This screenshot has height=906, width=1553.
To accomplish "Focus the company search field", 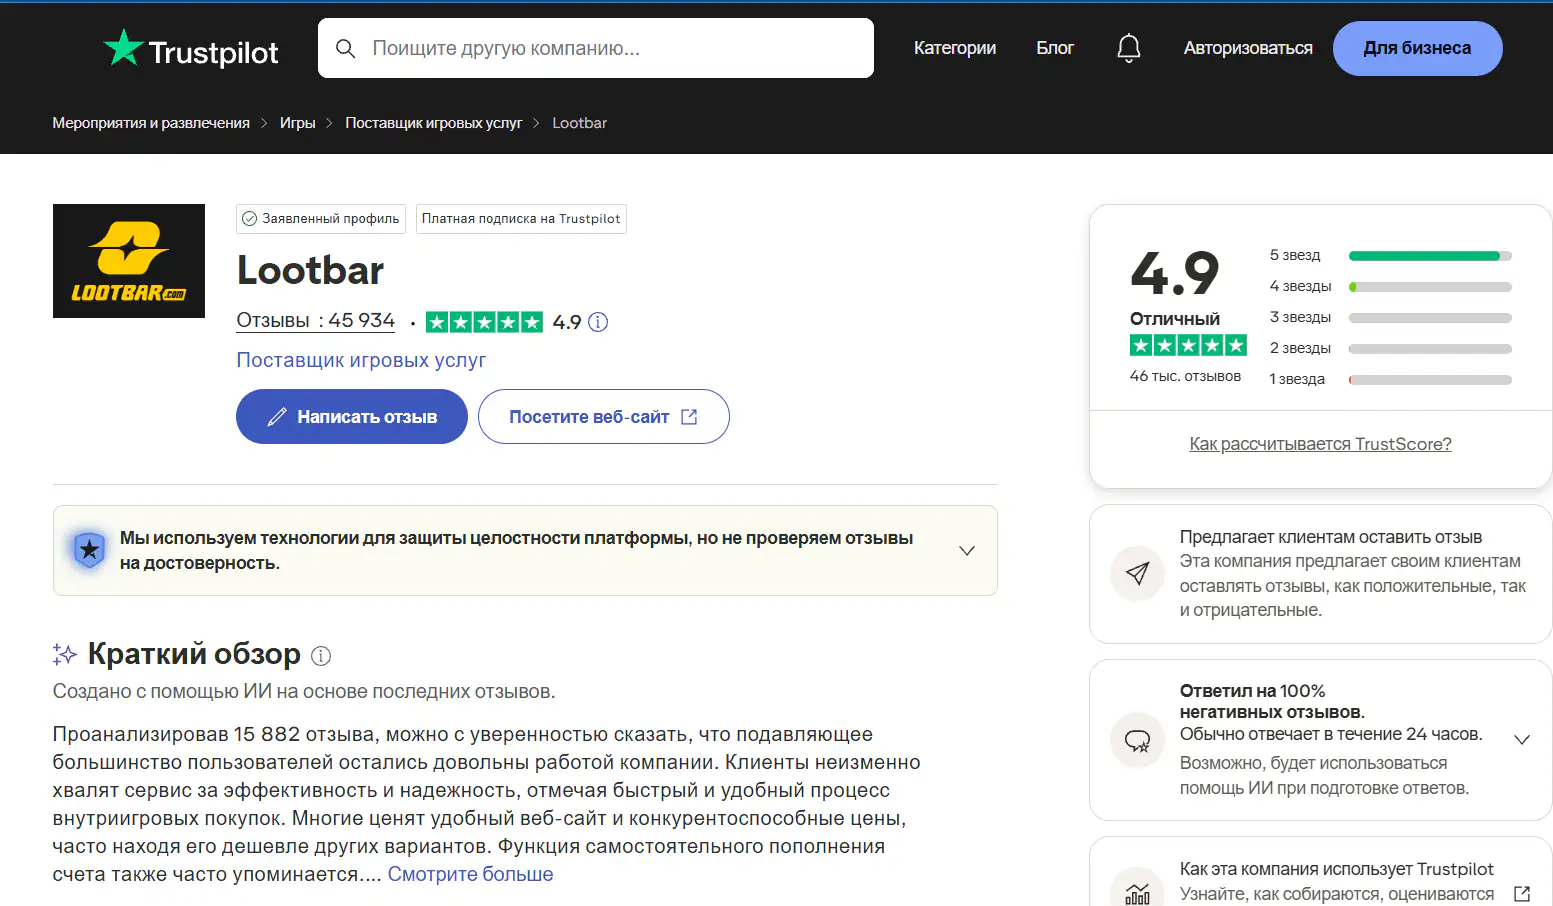I will coord(595,48).
